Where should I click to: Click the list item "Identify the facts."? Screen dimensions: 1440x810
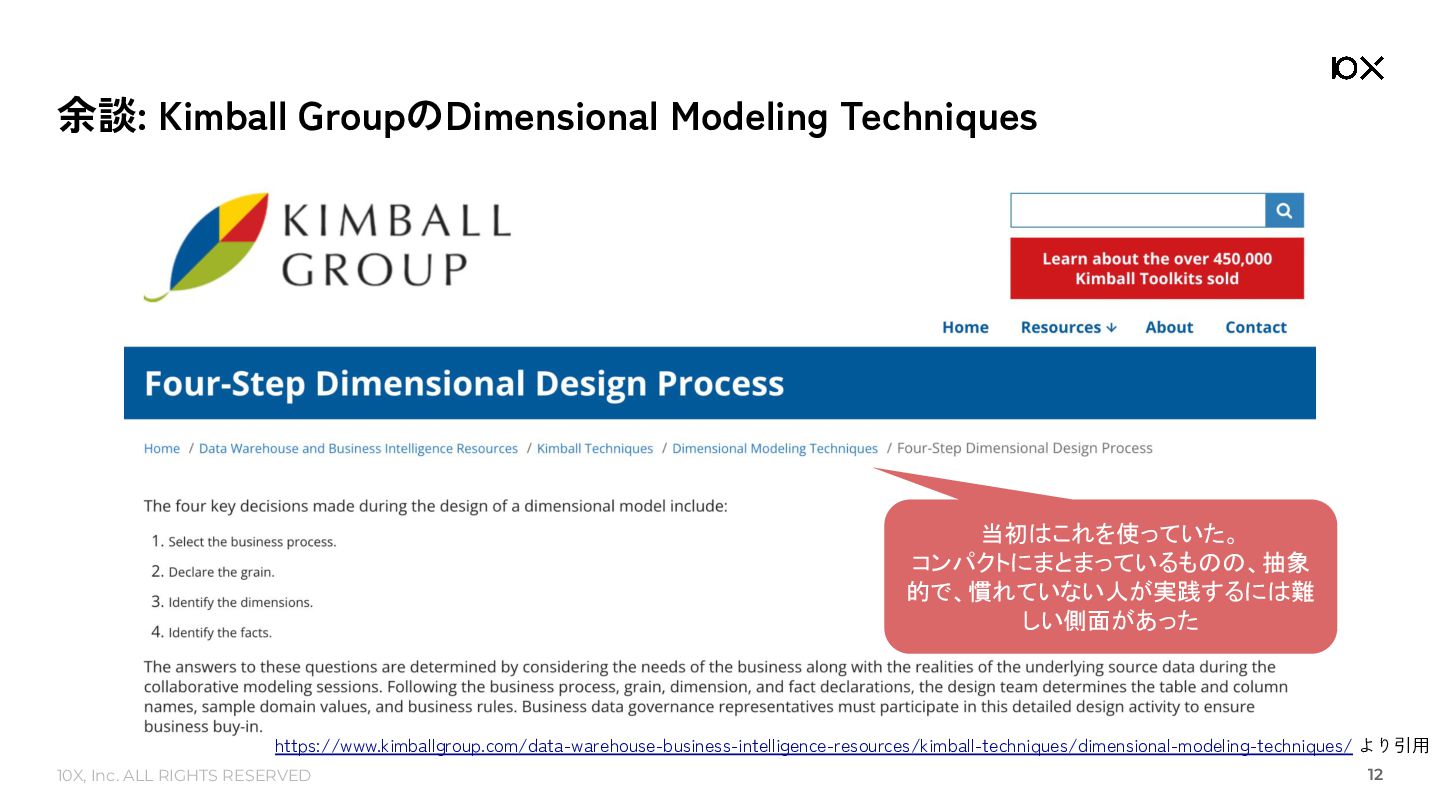tap(220, 632)
